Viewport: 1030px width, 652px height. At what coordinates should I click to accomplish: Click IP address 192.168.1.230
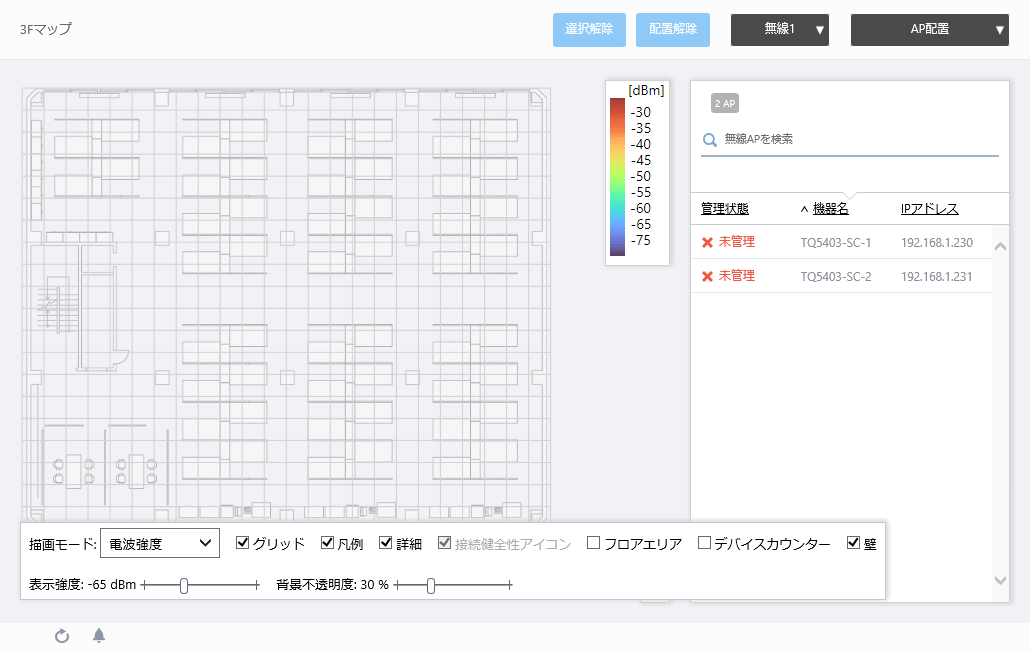pyautogui.click(x=937, y=242)
